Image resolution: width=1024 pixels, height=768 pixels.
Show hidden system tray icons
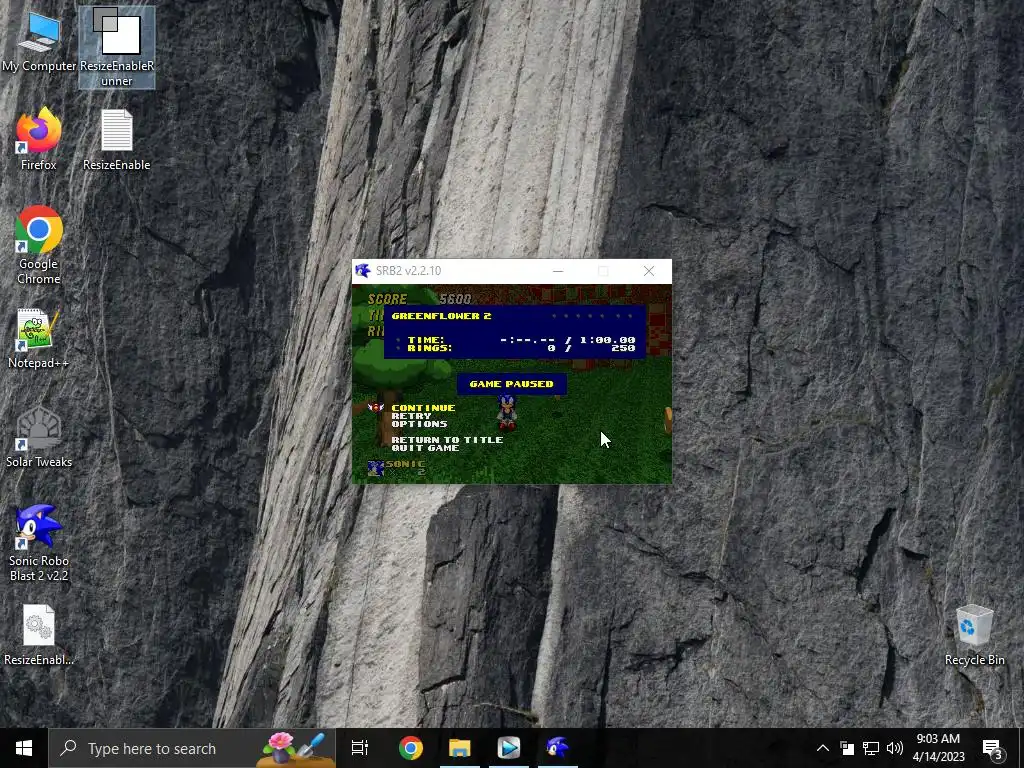click(x=823, y=748)
